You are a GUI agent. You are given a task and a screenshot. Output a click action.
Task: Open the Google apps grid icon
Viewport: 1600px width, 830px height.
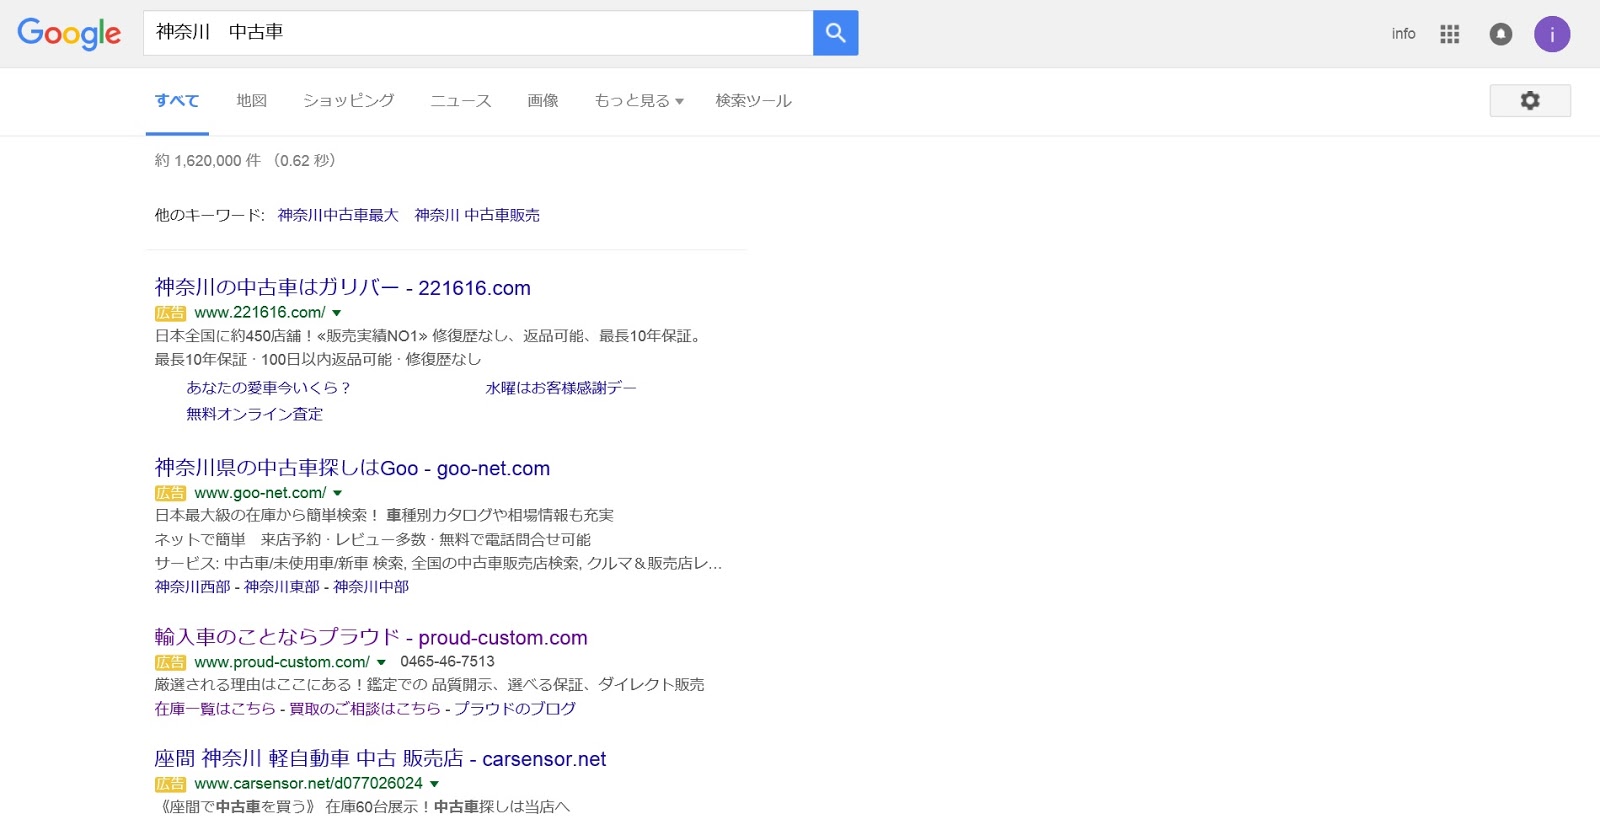point(1449,34)
